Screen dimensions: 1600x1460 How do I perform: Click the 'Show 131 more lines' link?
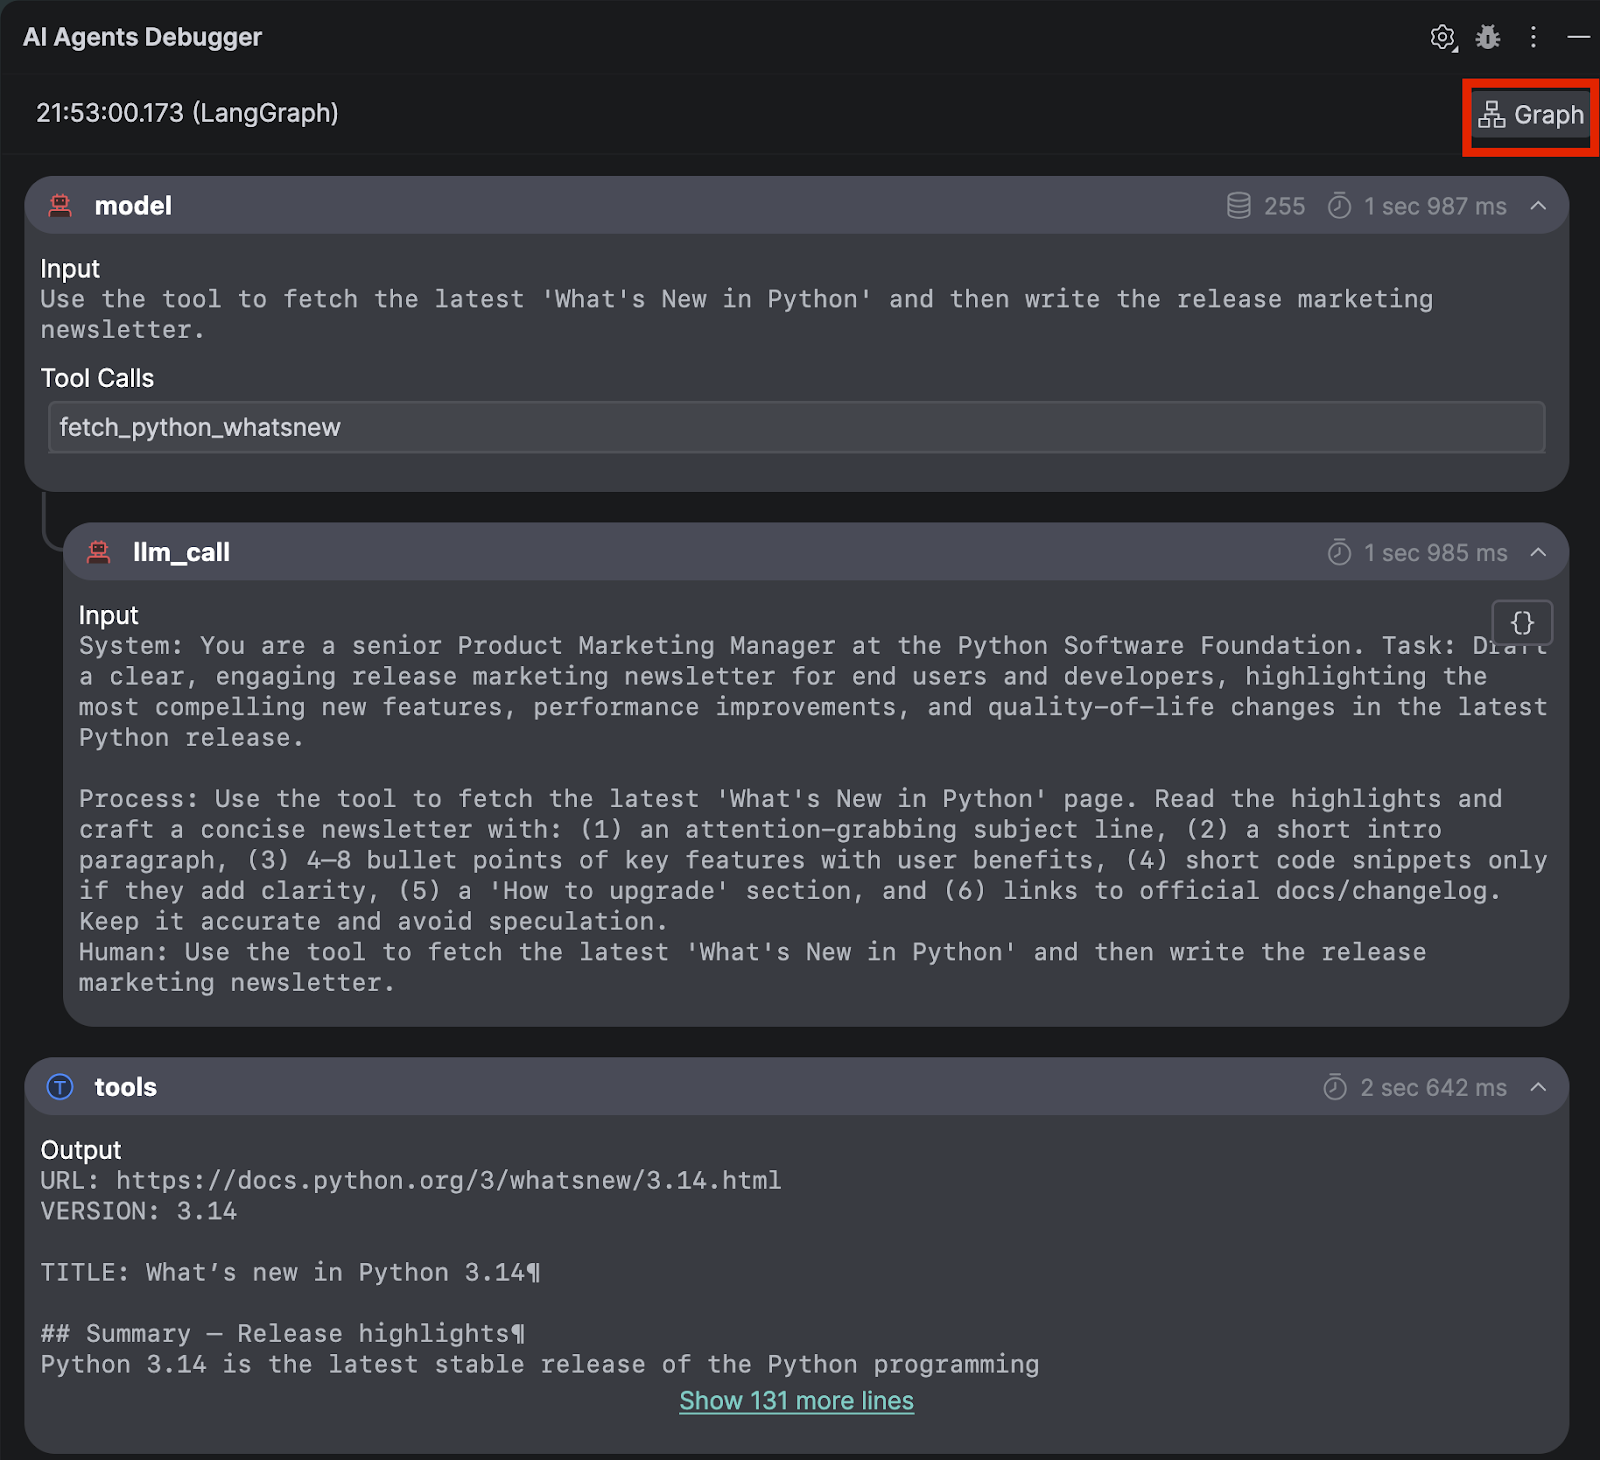pos(796,1401)
